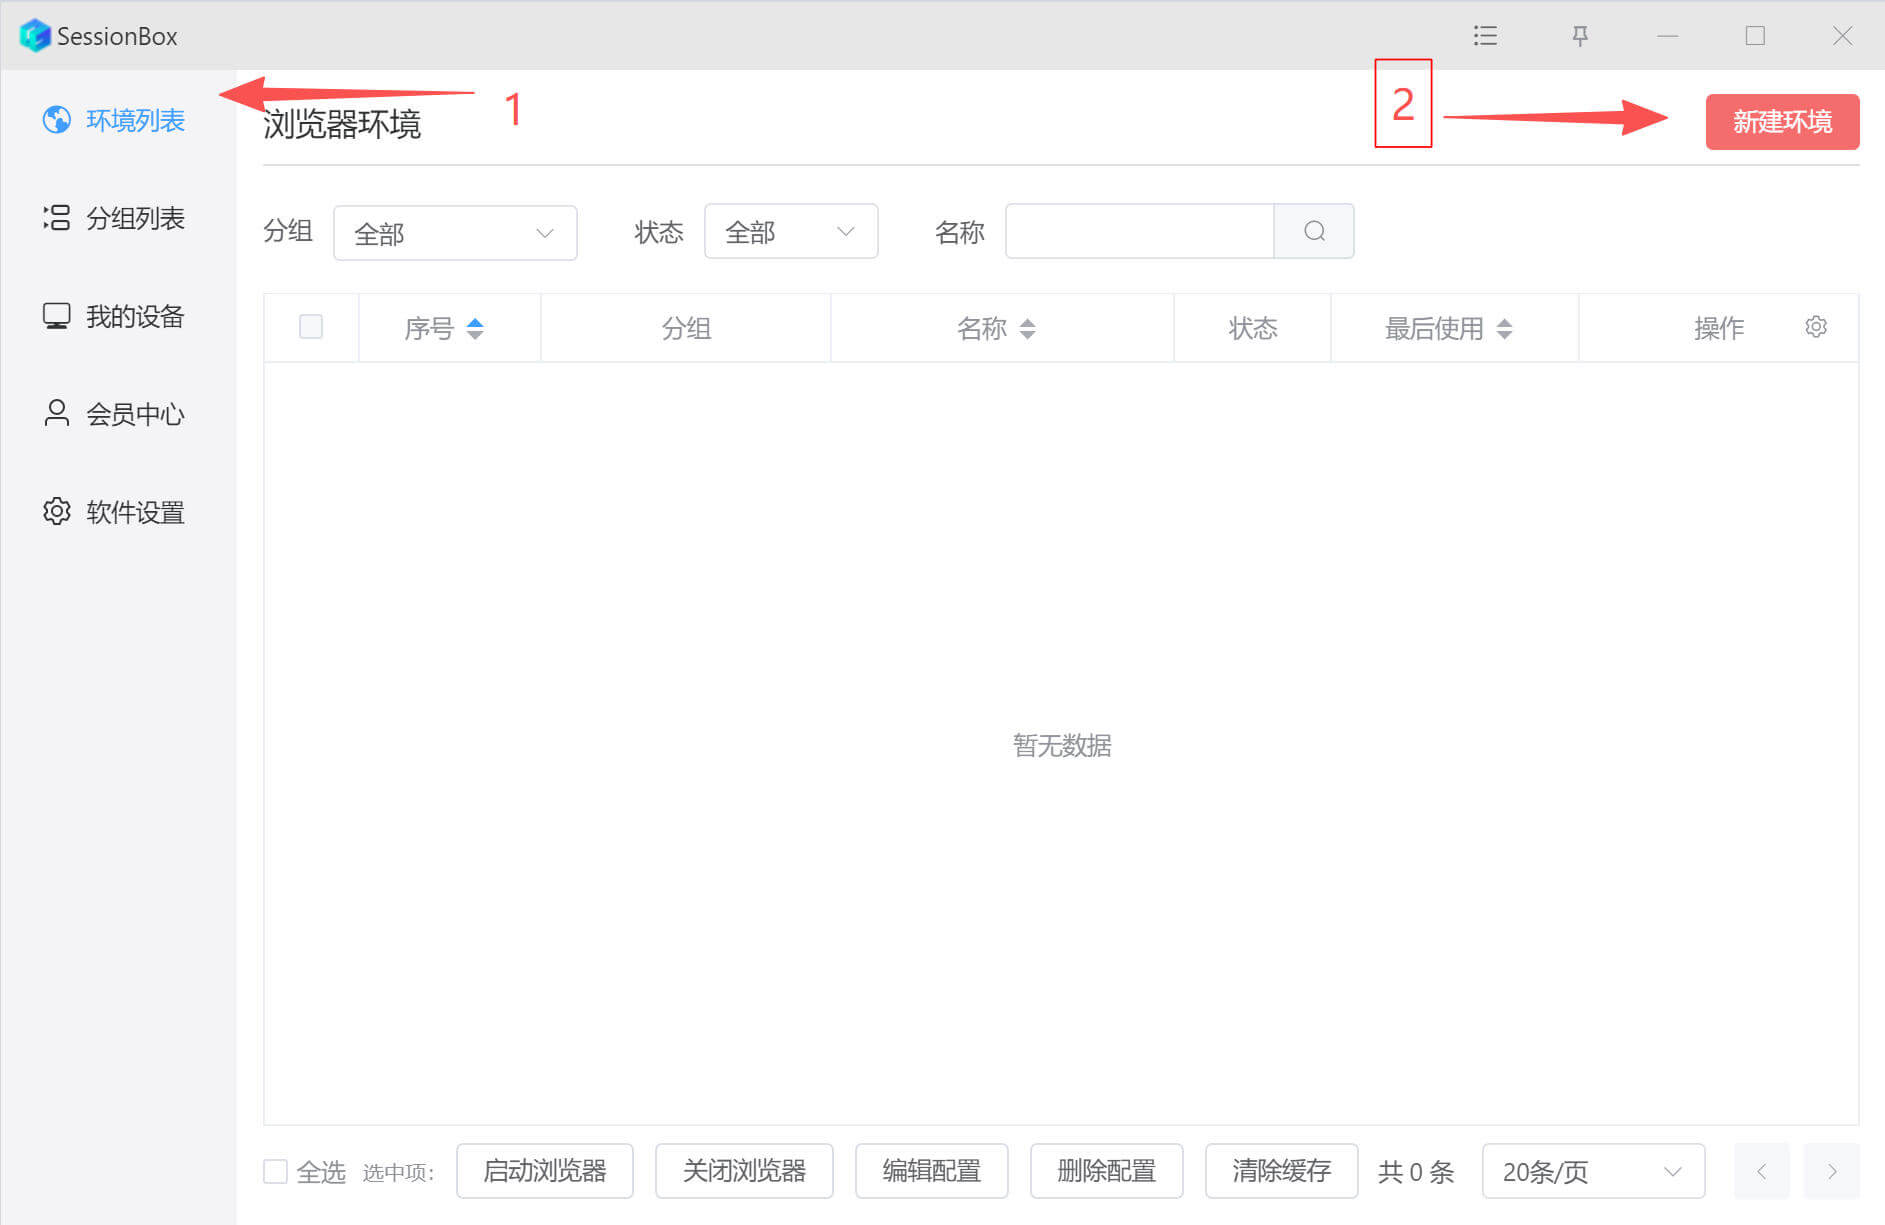Open the 20条/页 page size dropdown
The image size is (1885, 1225).
(1592, 1171)
